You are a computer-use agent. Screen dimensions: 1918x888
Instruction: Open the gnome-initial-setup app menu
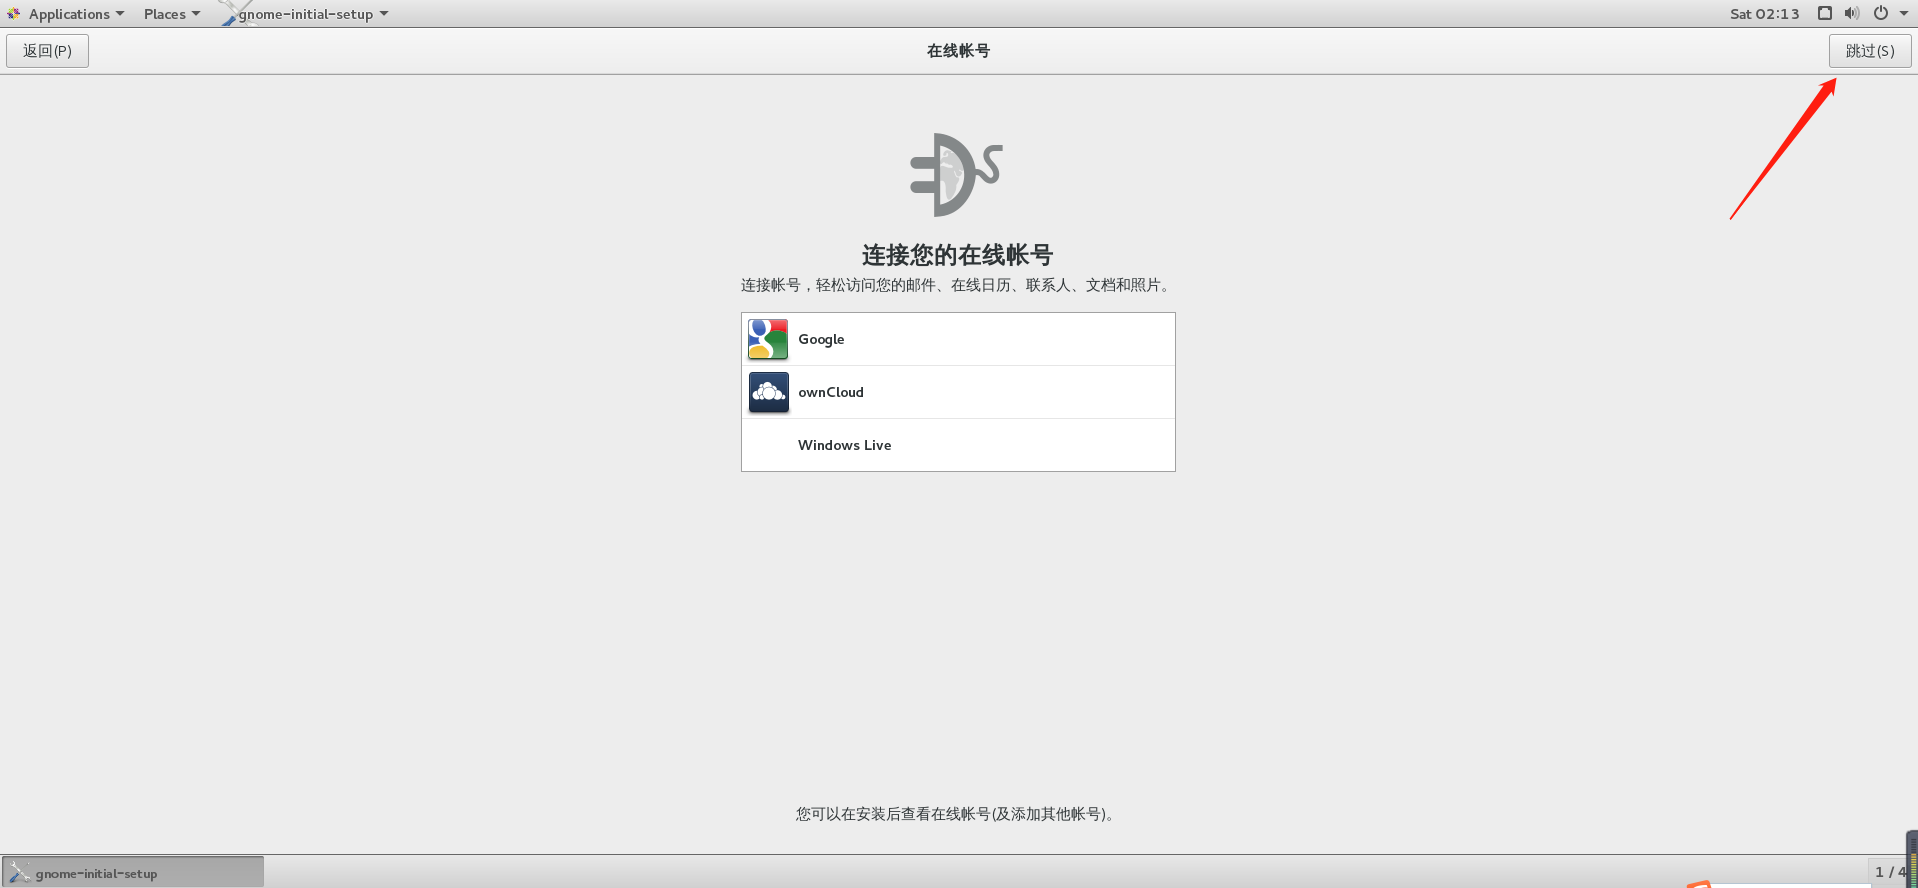point(305,14)
